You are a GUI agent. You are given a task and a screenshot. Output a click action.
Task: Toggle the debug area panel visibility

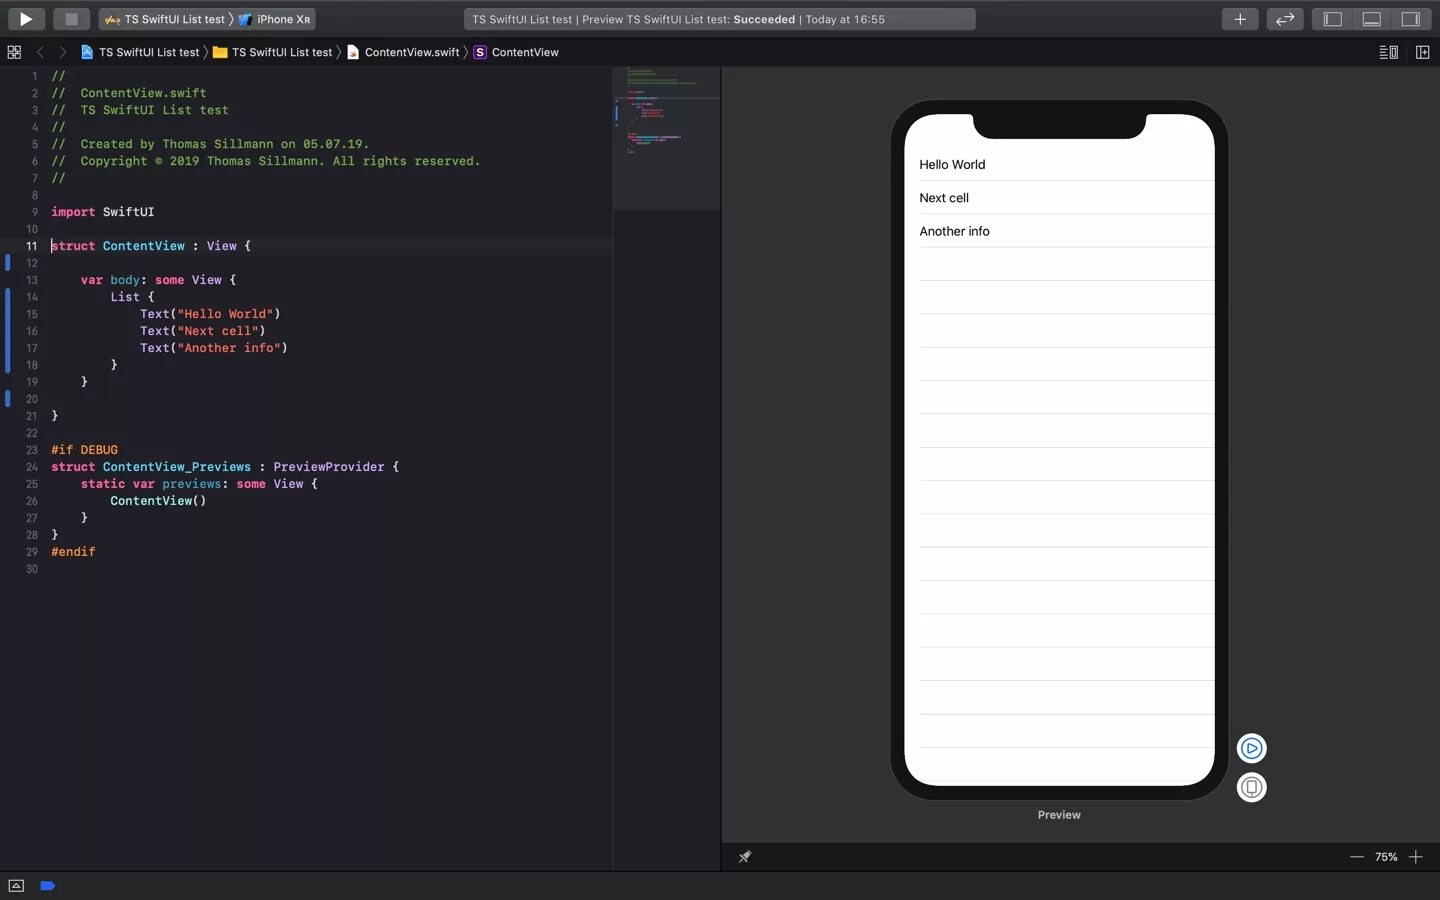coord(1372,19)
